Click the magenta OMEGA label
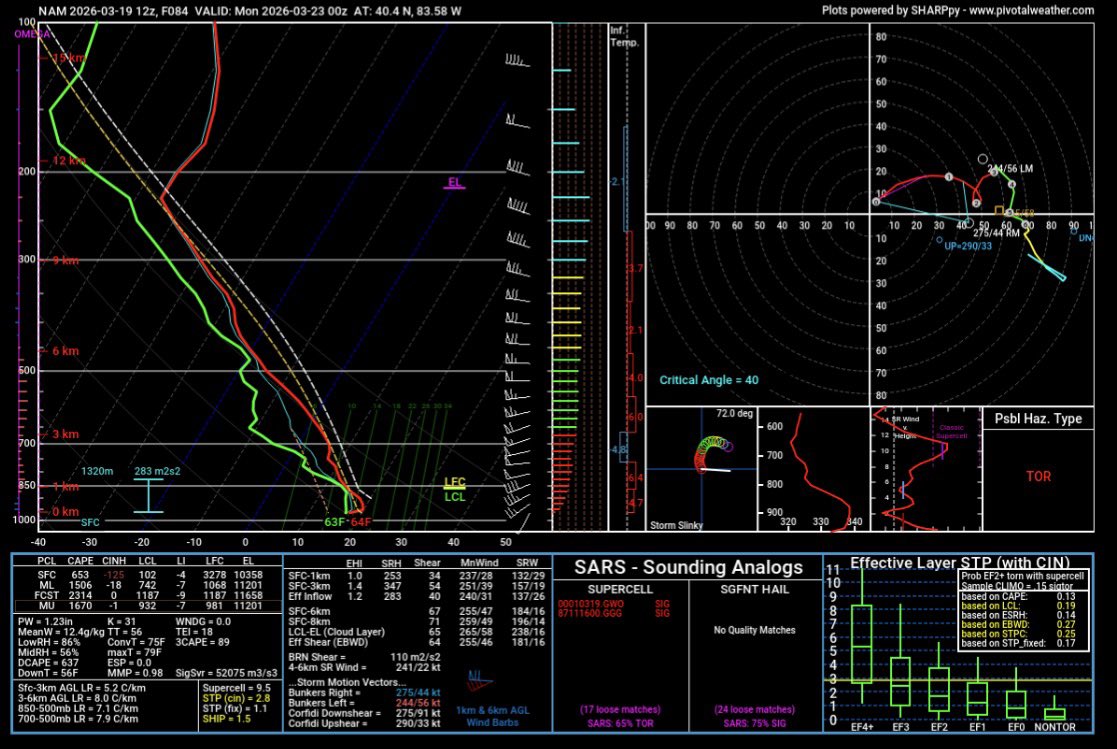The width and height of the screenshot is (1117, 749). coord(32,34)
